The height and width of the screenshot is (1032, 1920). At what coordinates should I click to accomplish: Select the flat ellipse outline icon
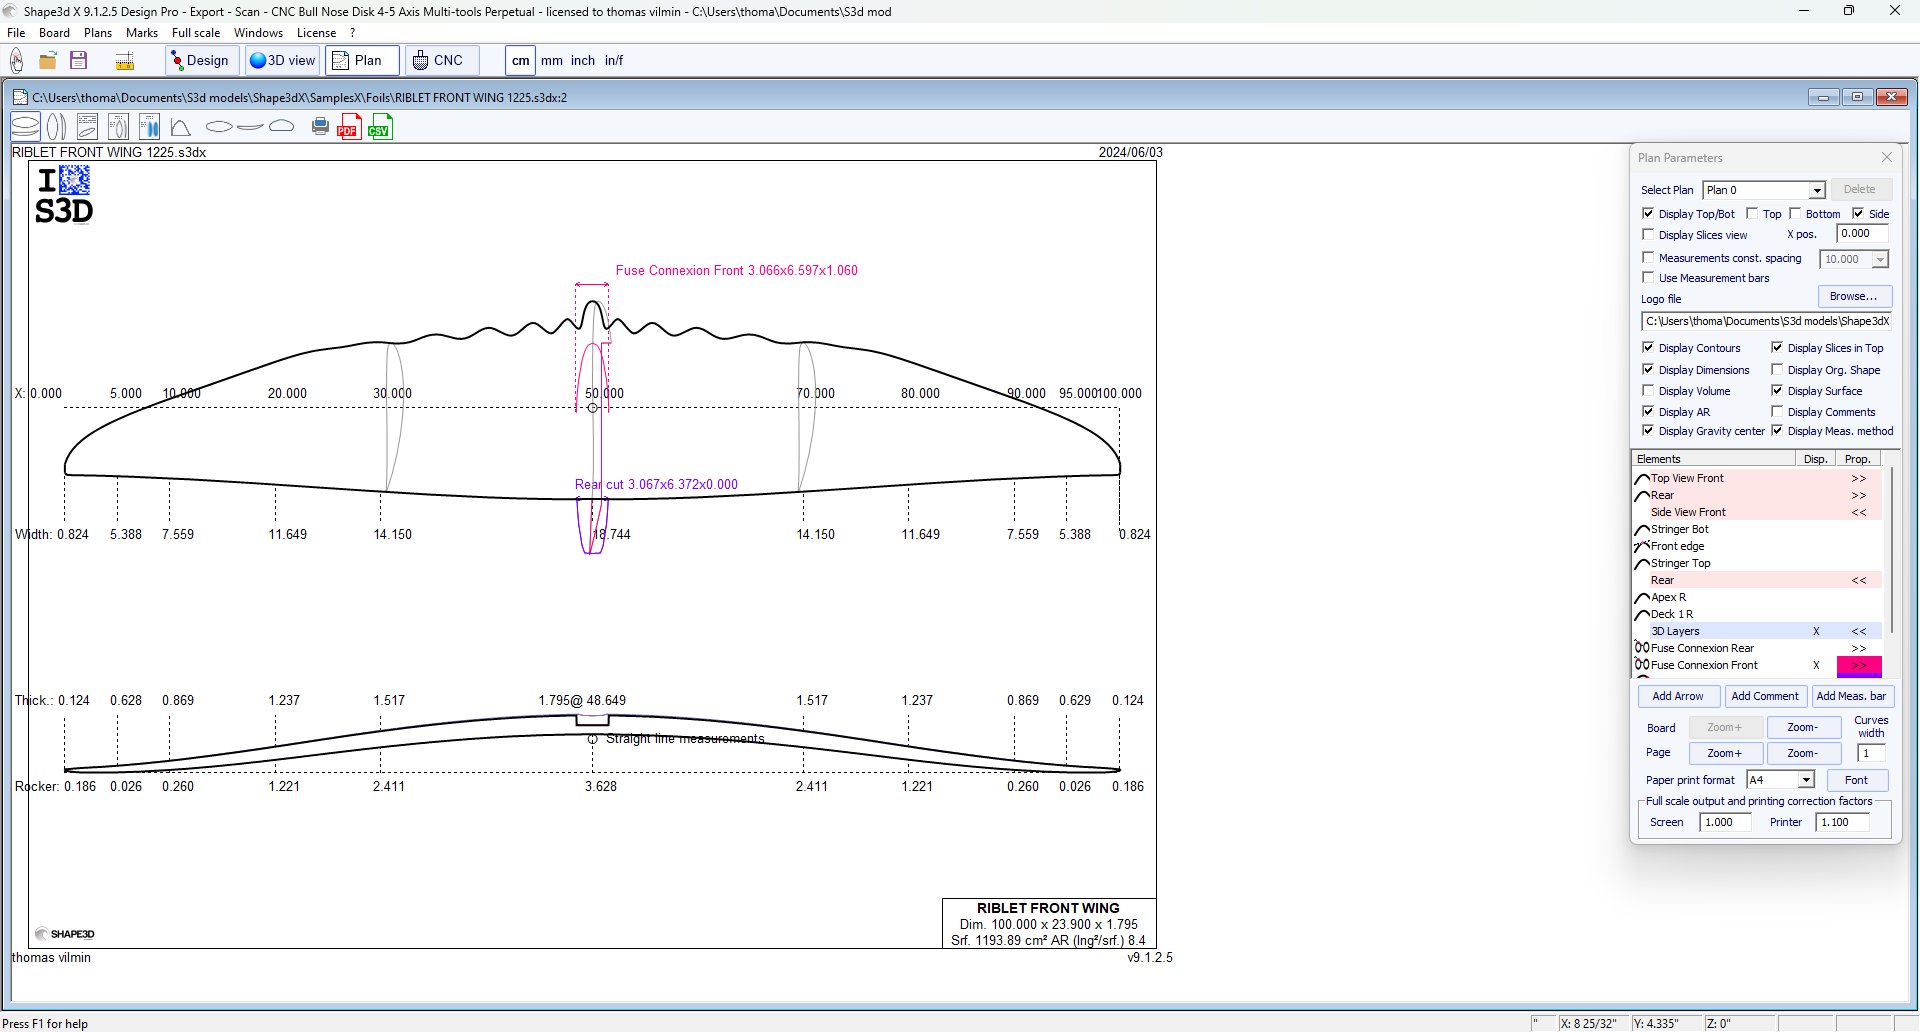pyautogui.click(x=219, y=126)
